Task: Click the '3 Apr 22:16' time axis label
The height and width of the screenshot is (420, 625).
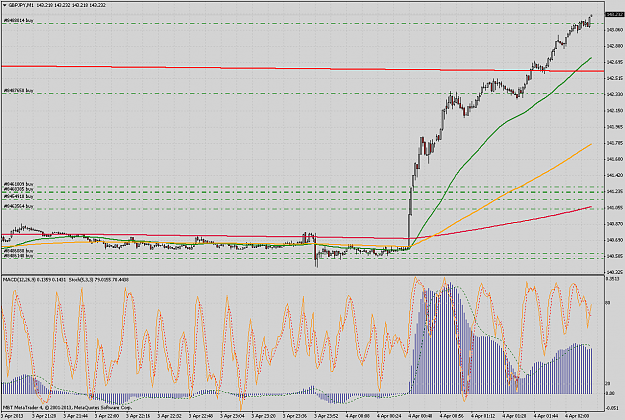Action: 138,416
